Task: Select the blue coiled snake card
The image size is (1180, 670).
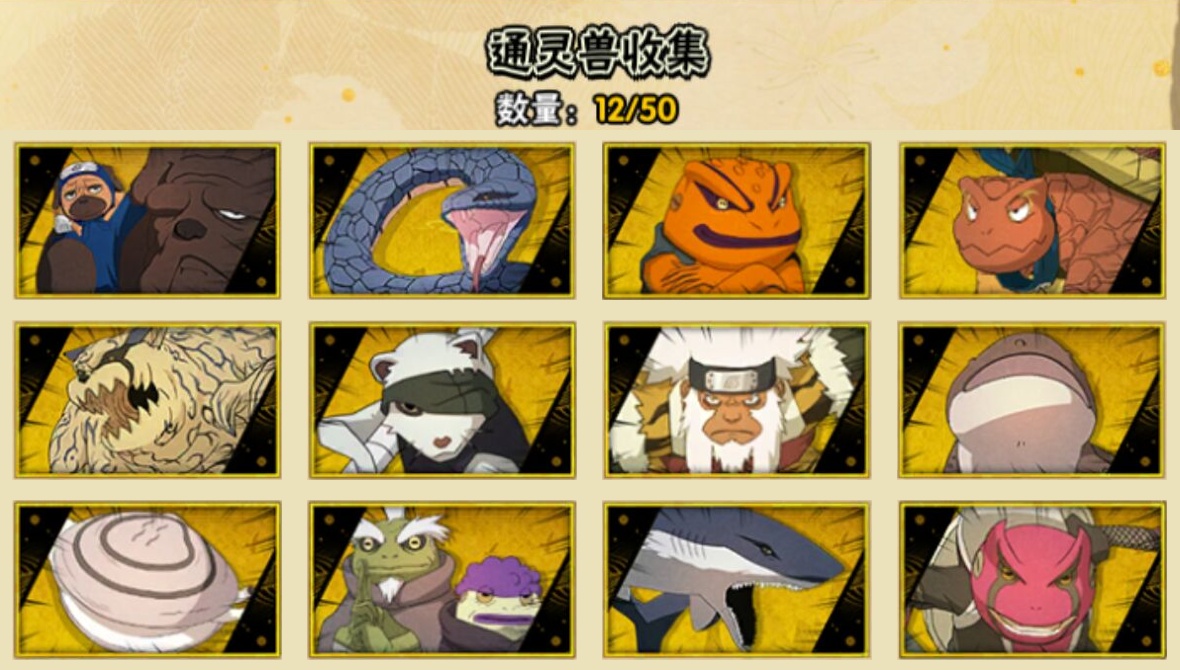Action: click(x=442, y=221)
